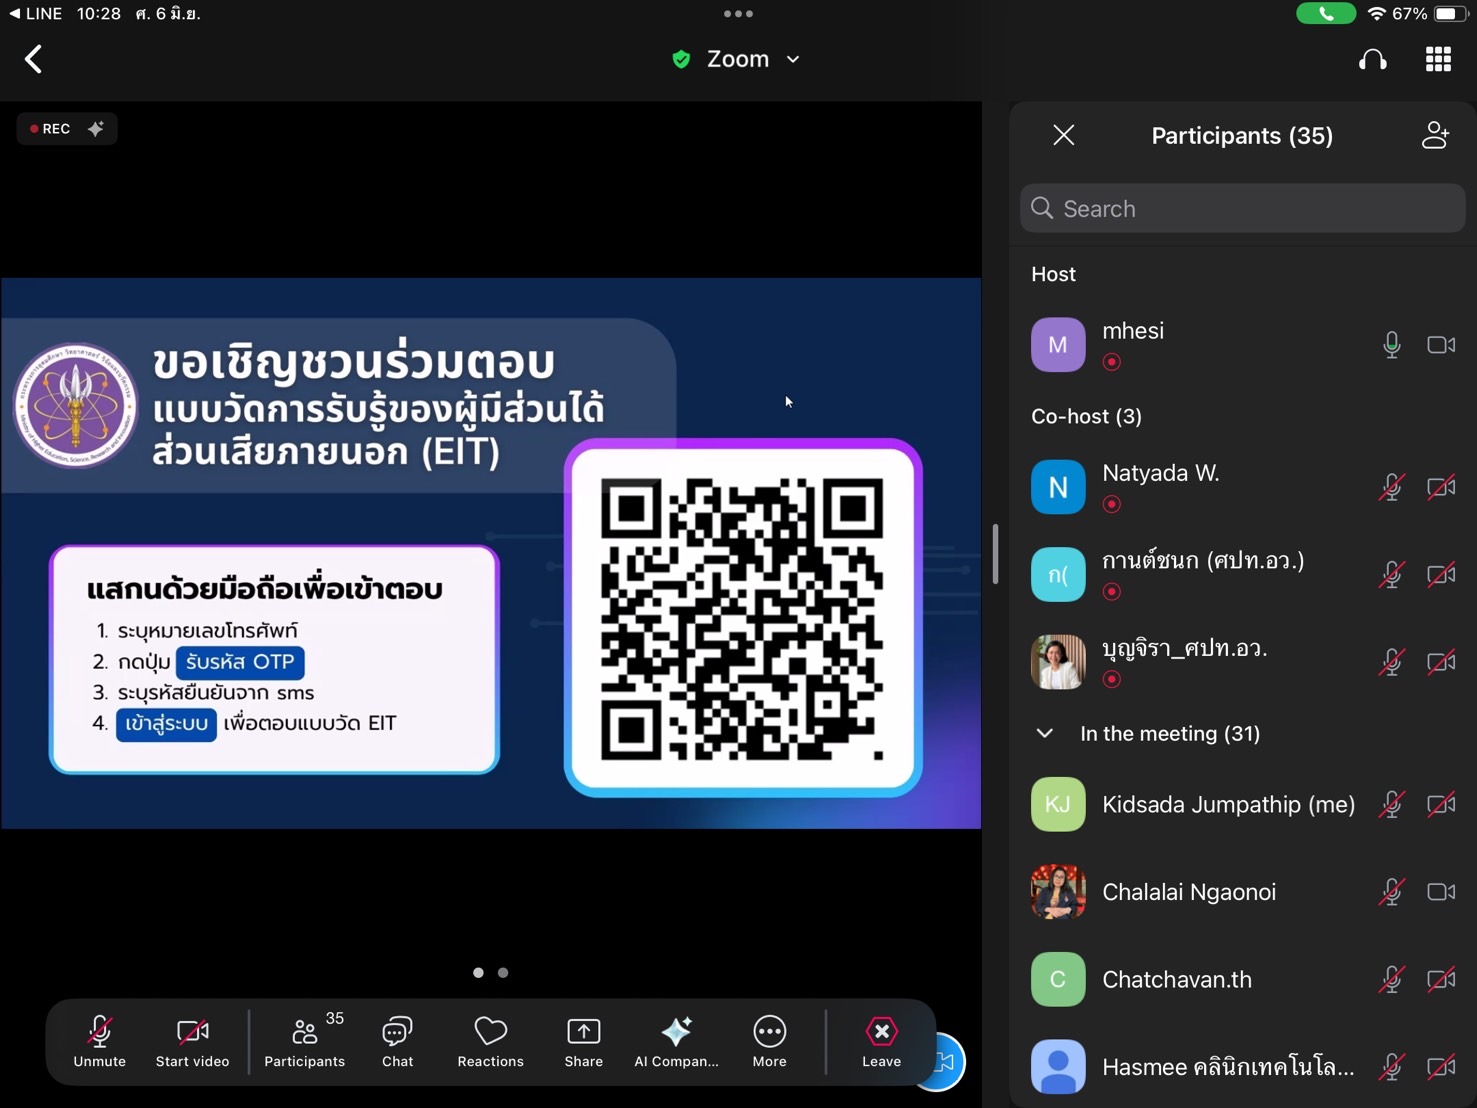Tap เข้าสู่ระบบ button in the slide
This screenshot has height=1108, width=1477.
click(x=166, y=724)
